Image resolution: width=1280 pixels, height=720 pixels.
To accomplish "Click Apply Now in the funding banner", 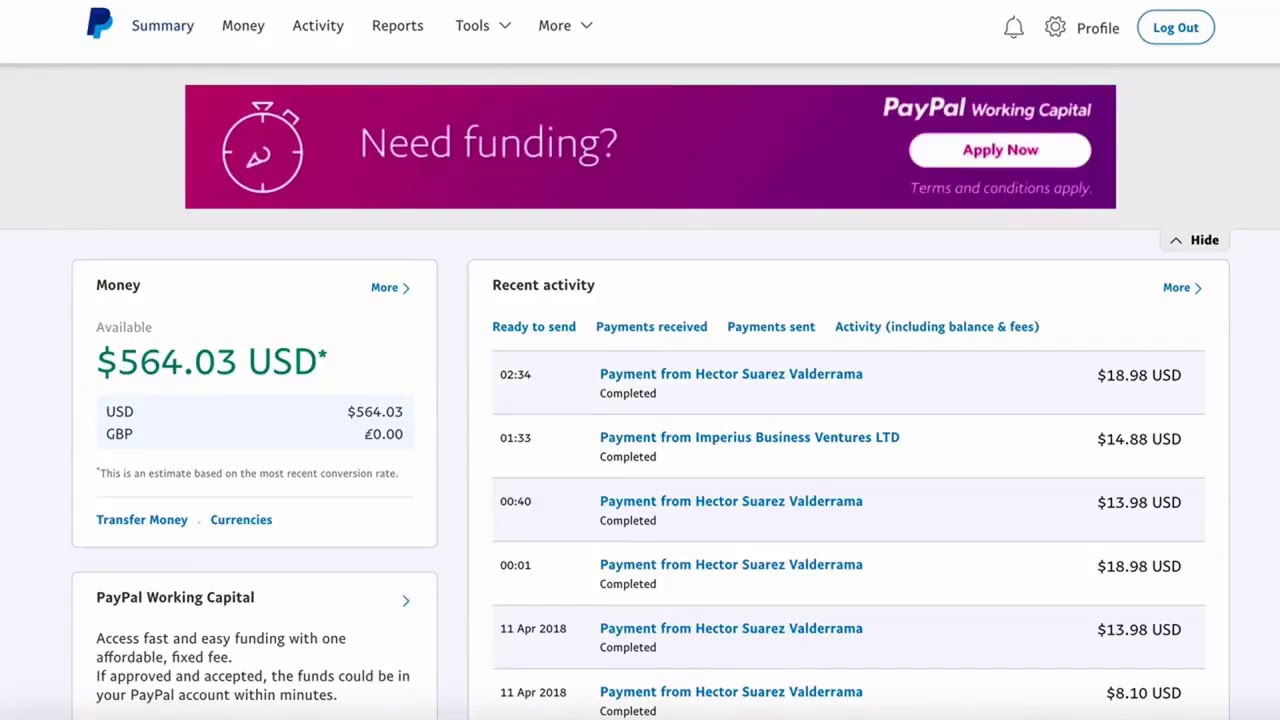I will 1000,150.
